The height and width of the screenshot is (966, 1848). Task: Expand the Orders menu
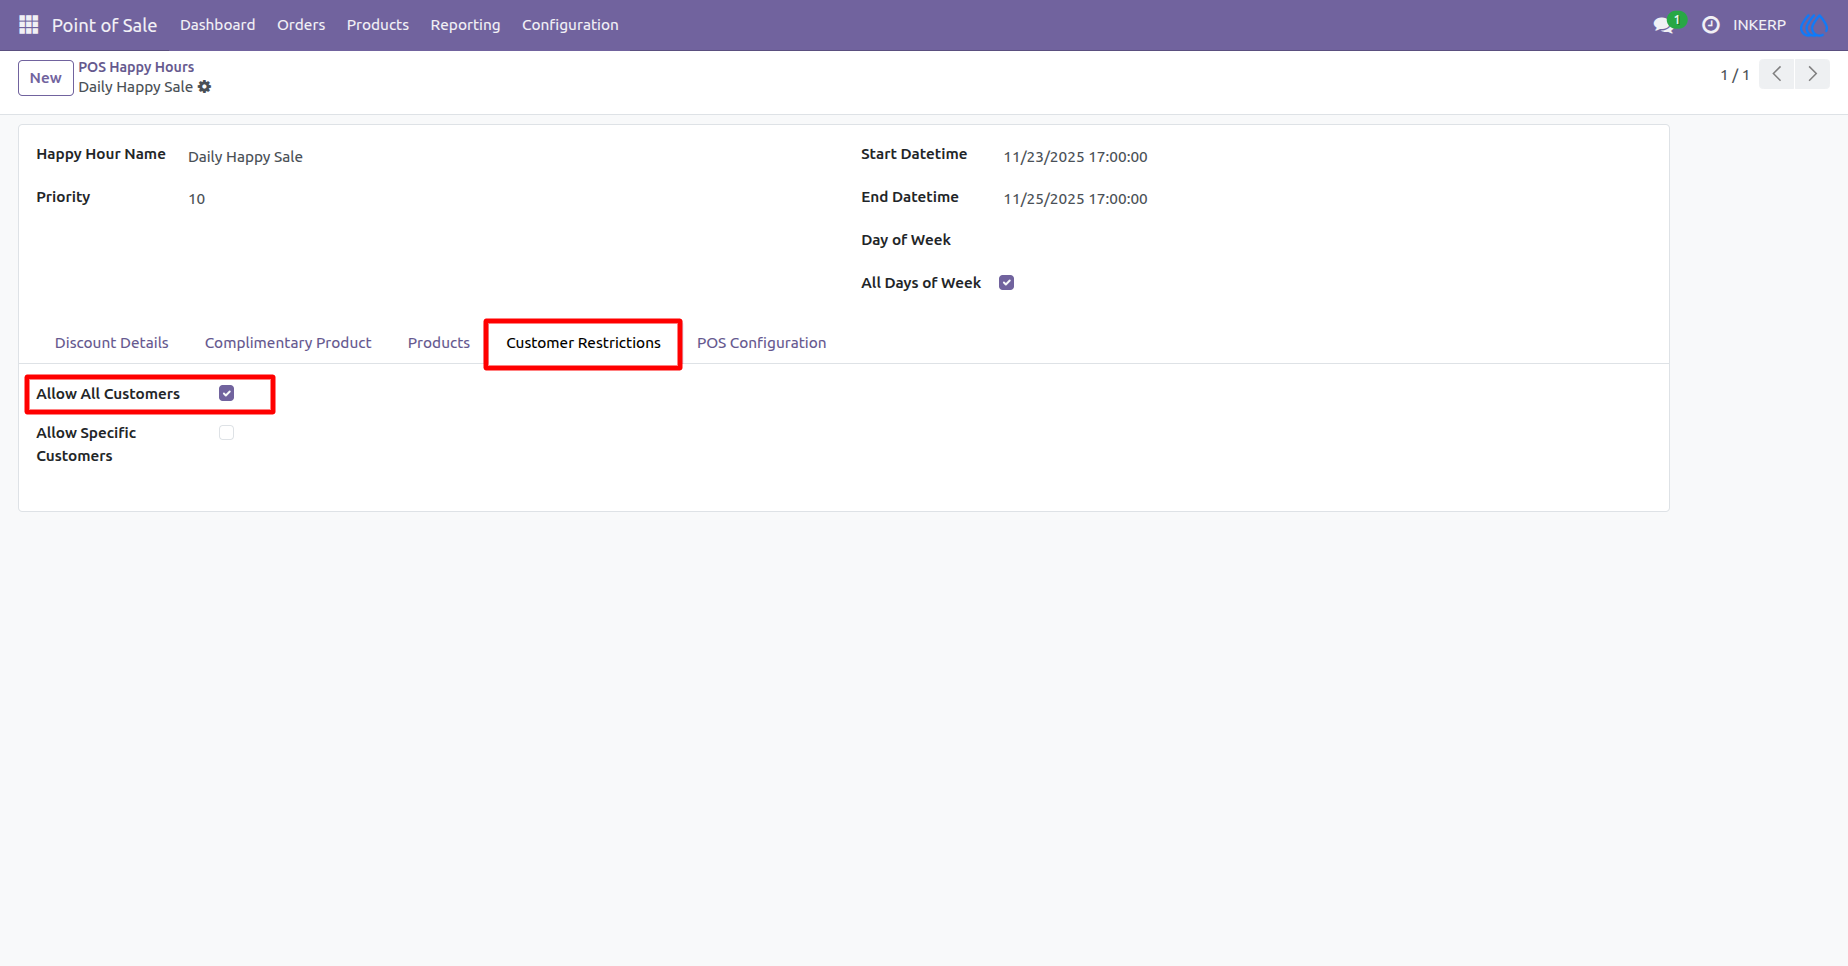[x=301, y=25]
